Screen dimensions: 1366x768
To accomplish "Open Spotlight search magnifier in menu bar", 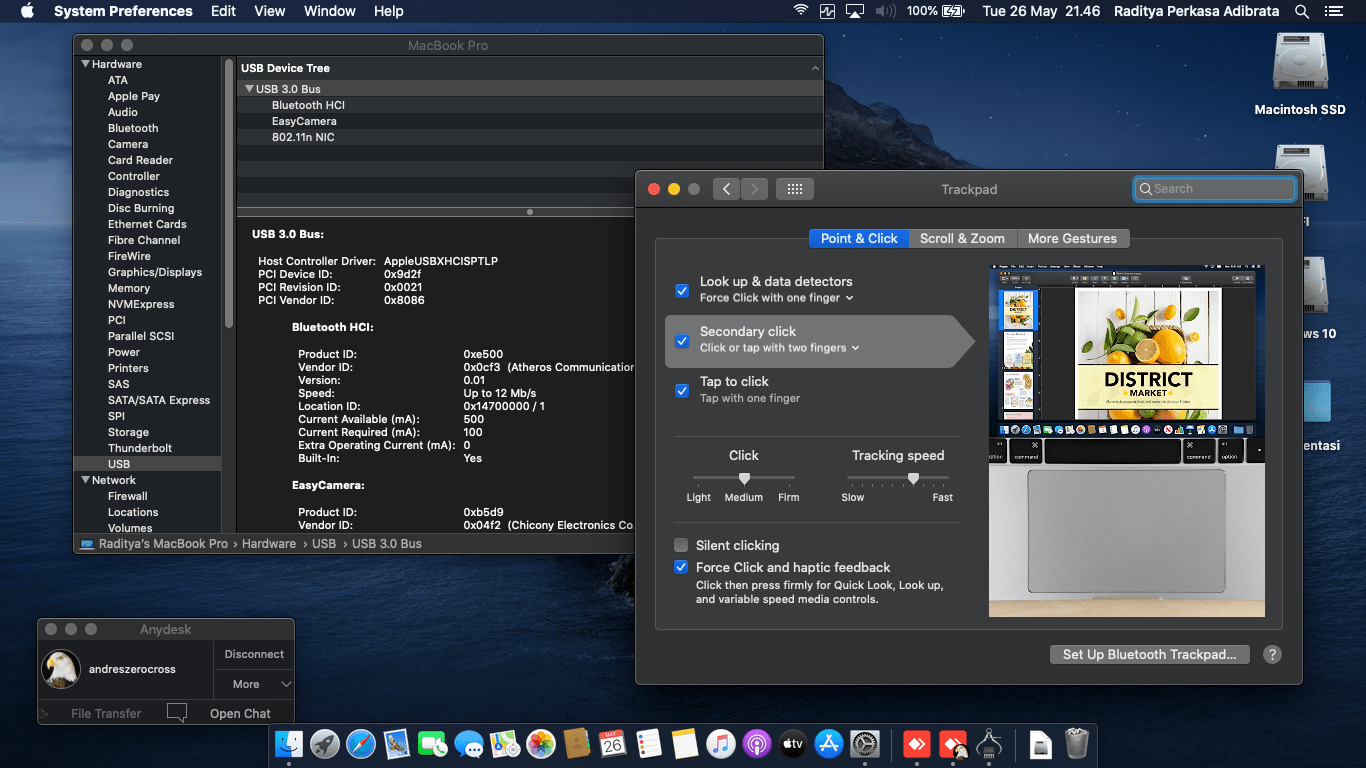I will coord(1302,11).
